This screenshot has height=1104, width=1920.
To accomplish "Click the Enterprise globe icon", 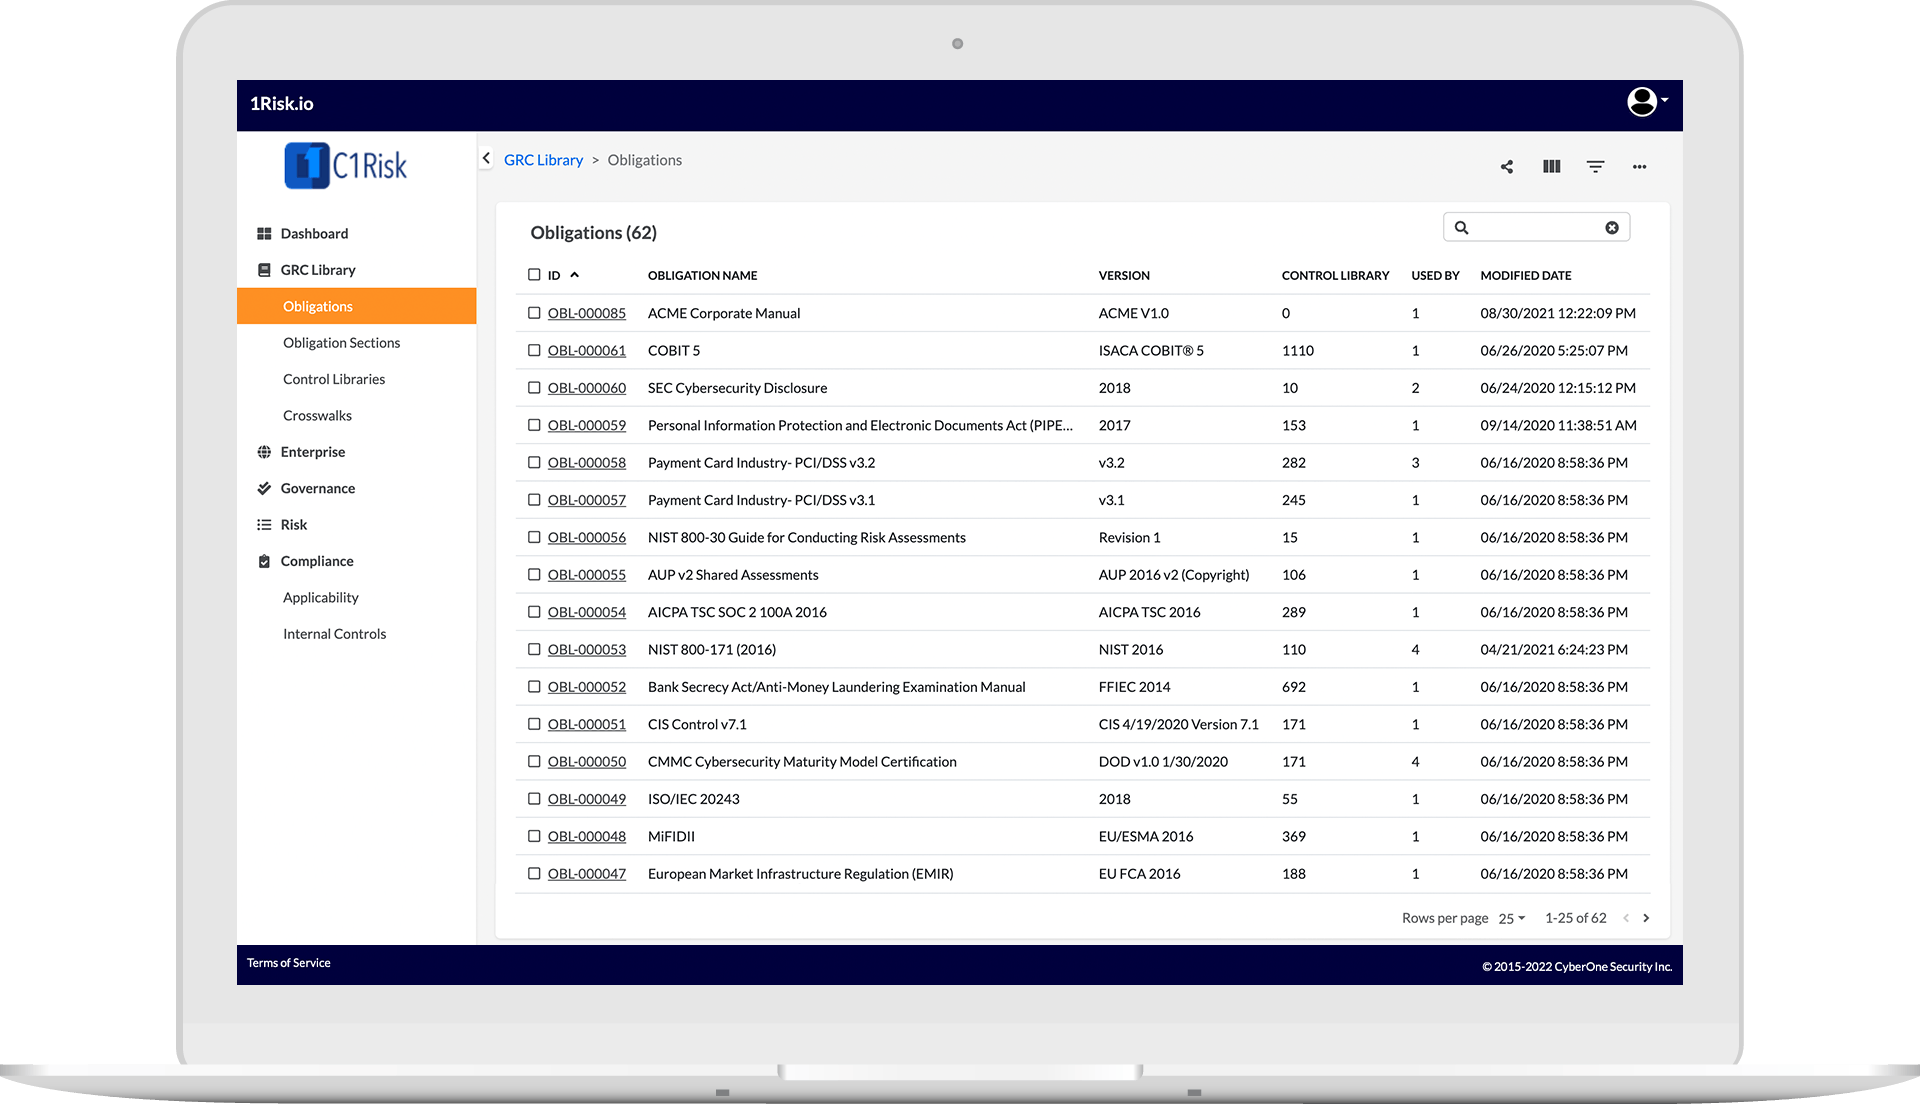I will [264, 452].
